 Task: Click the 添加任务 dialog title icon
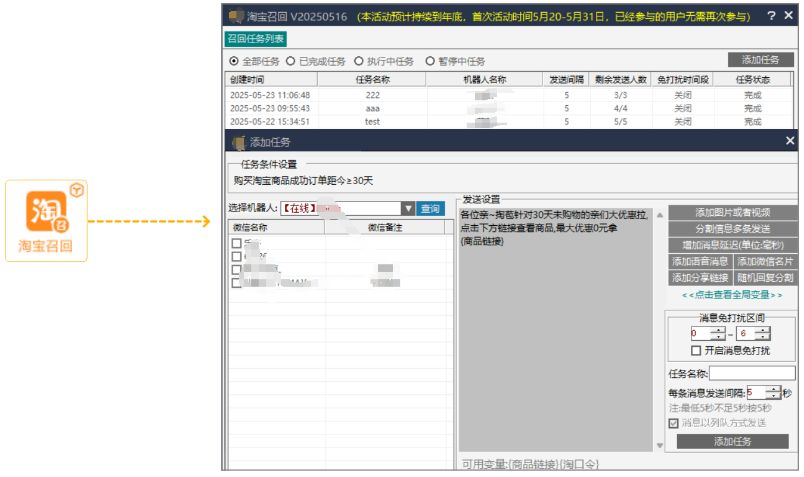(x=239, y=143)
